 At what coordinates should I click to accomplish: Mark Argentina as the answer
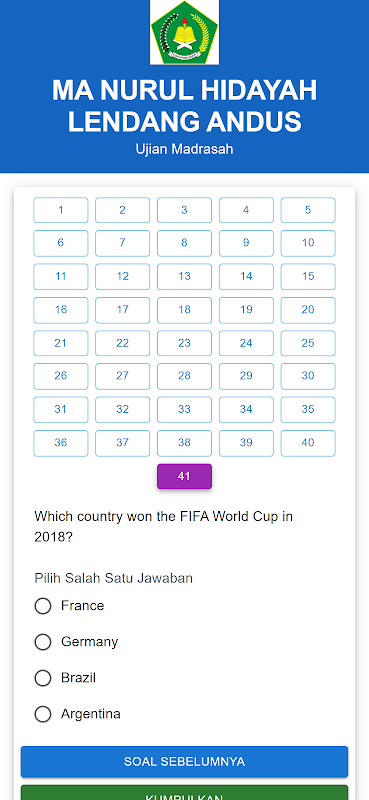43,714
